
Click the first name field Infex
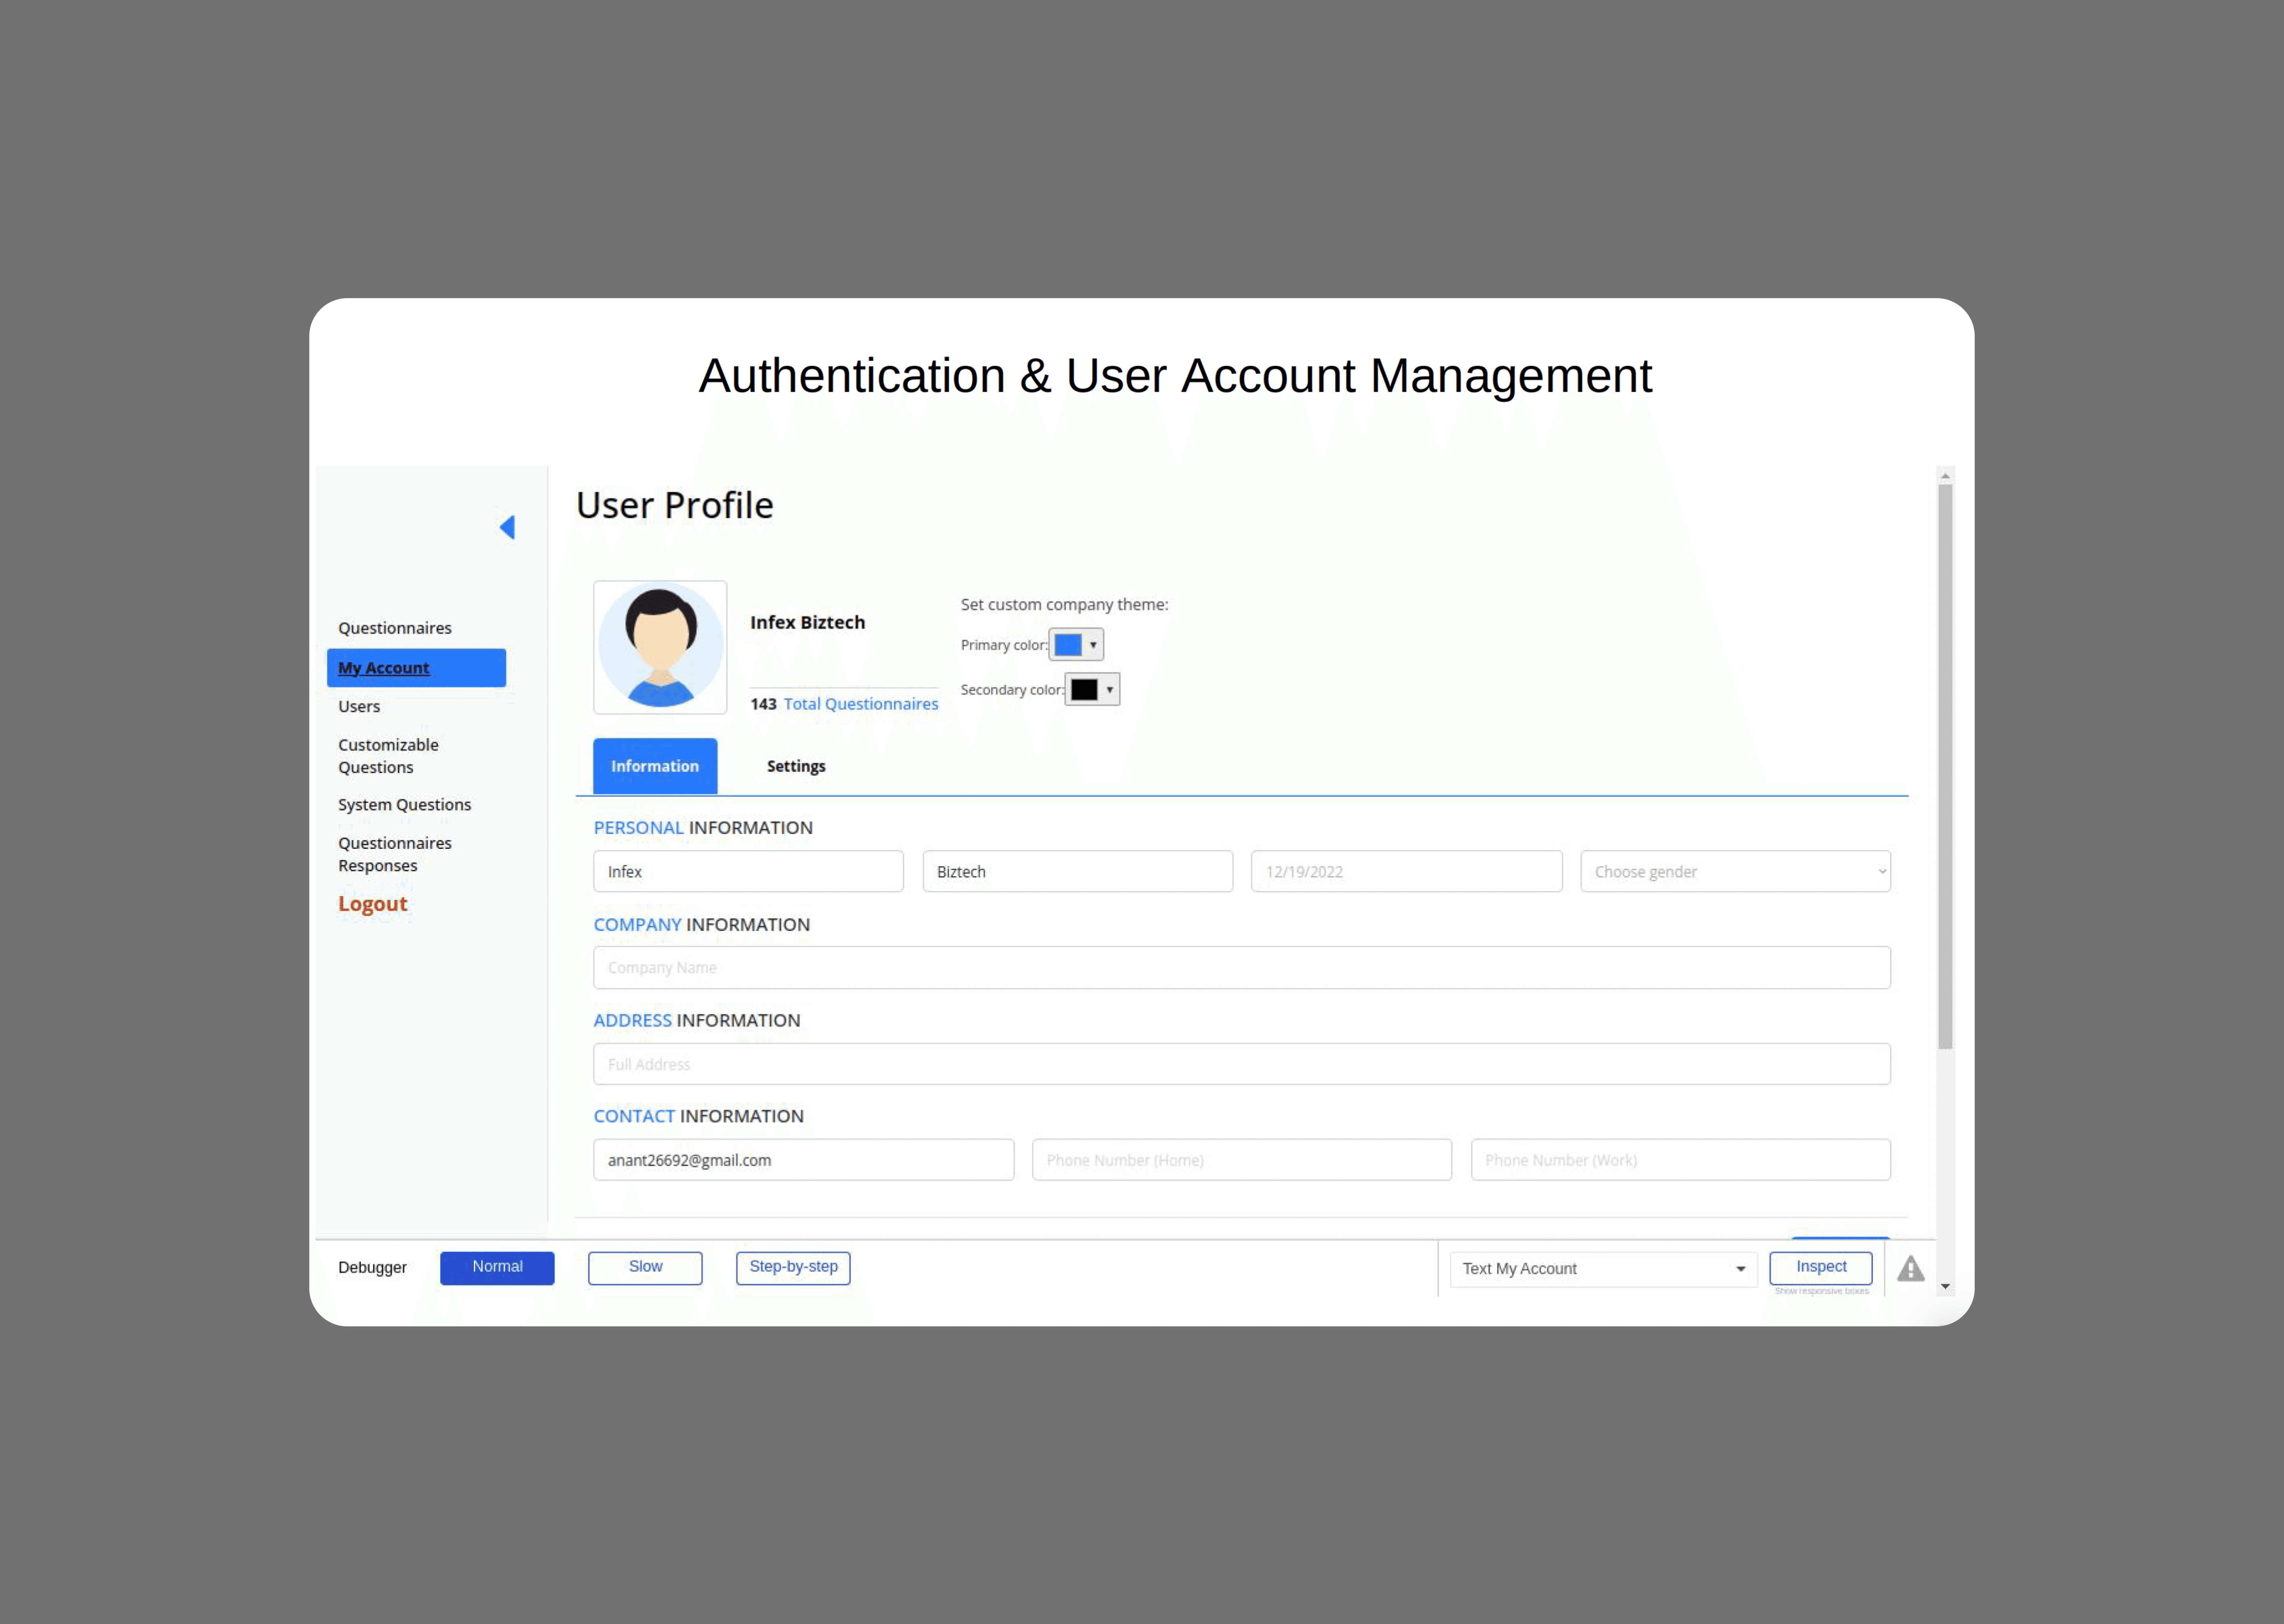(x=748, y=871)
